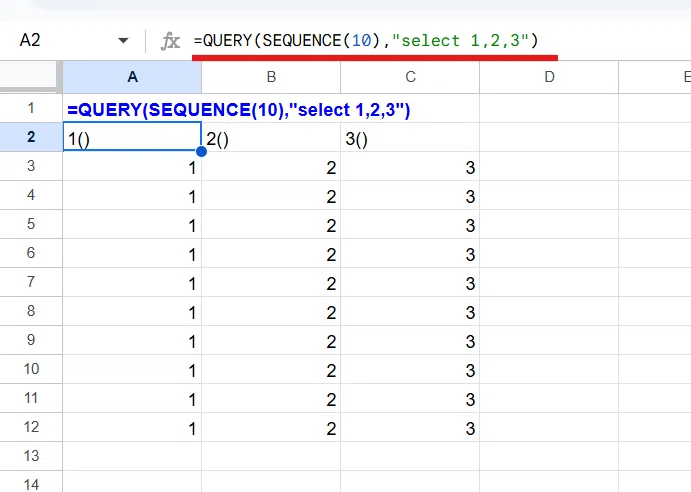691x492 pixels.
Task: Click cell B5 with value 2
Action: tap(271, 224)
